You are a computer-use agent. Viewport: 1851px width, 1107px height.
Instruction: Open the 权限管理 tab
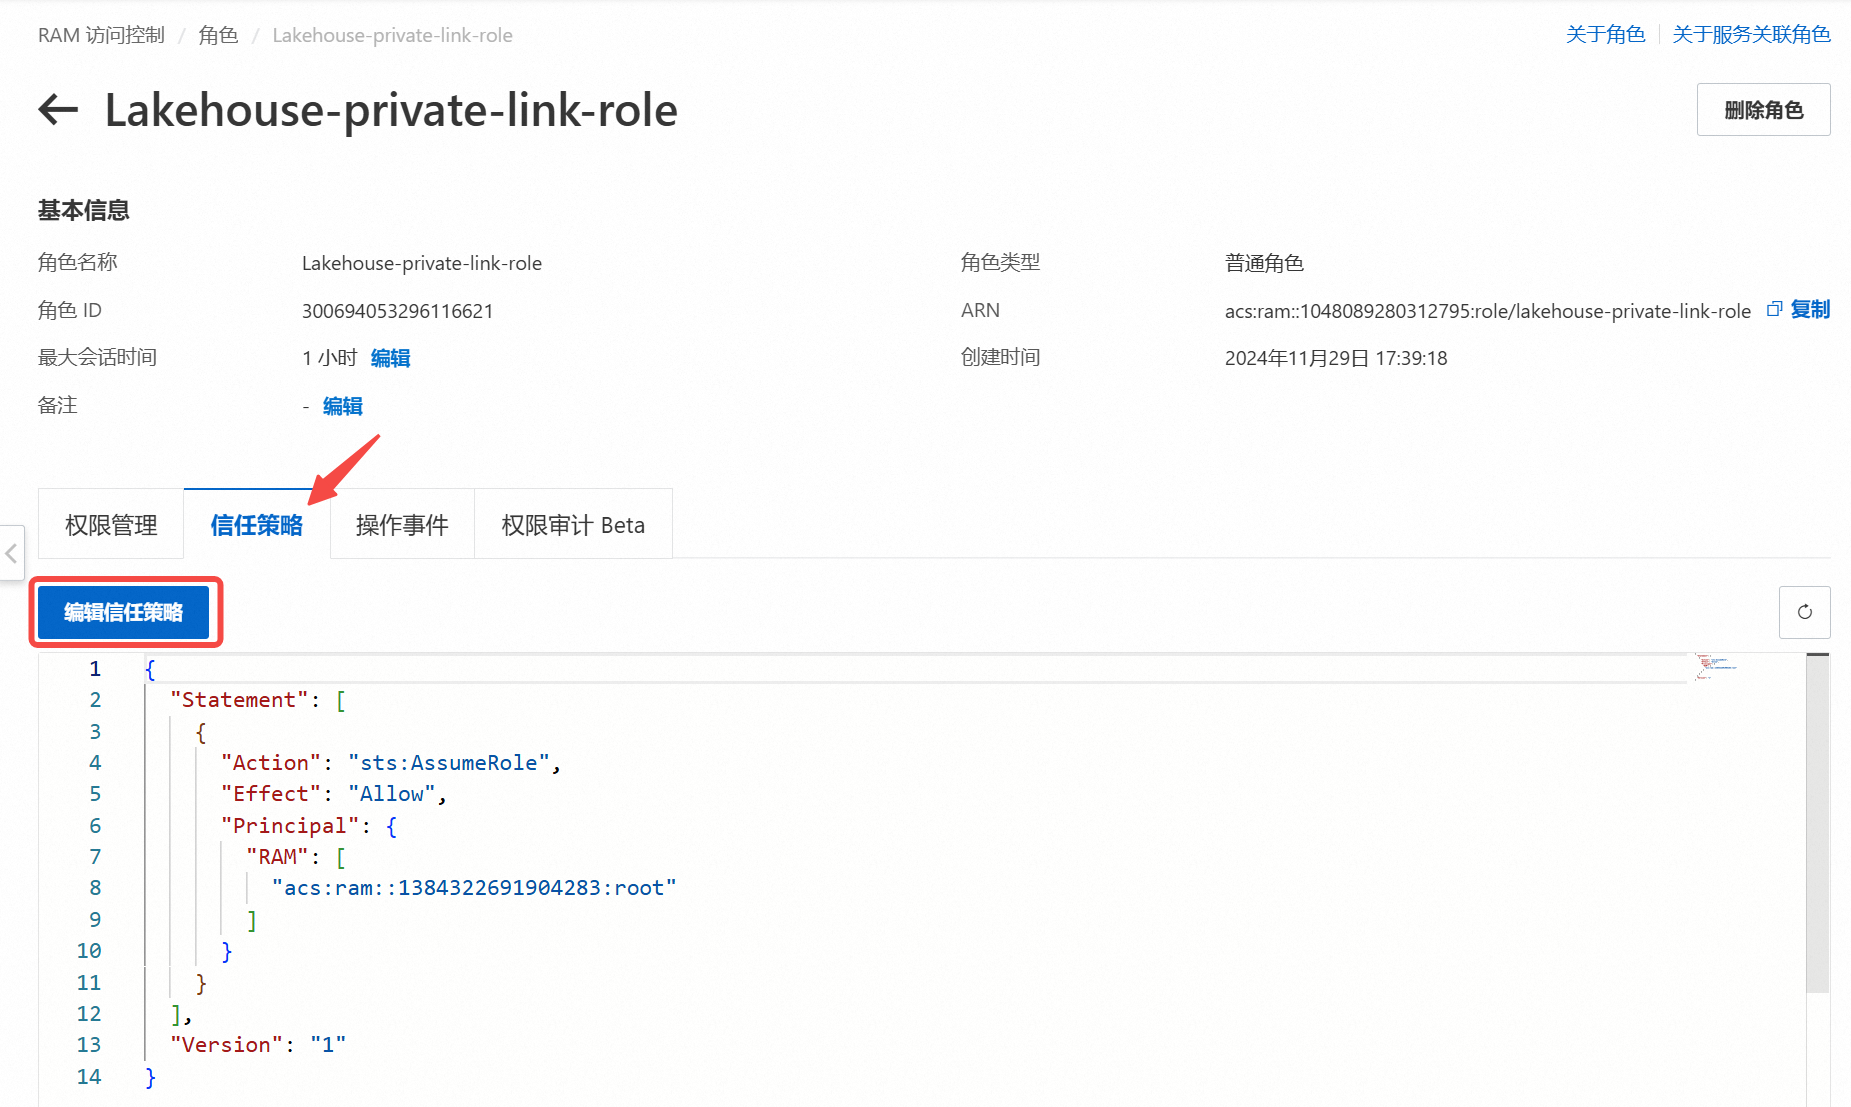111,525
